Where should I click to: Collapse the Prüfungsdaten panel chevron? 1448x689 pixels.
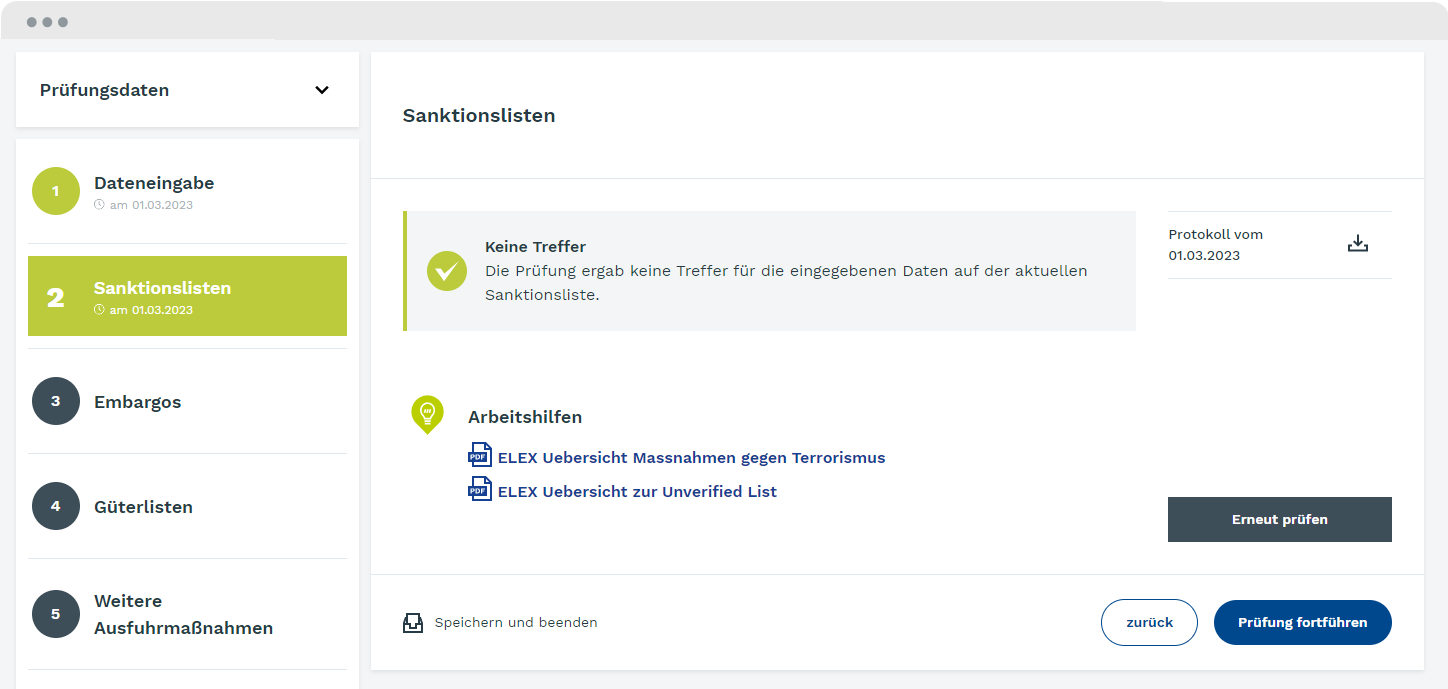[x=322, y=89]
